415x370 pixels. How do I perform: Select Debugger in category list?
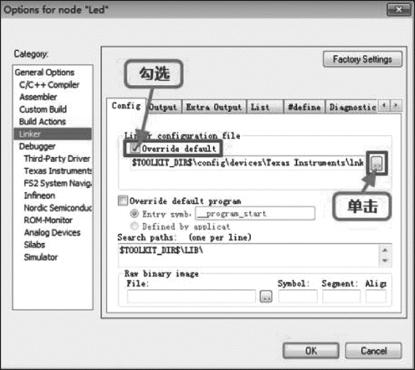click(x=37, y=146)
